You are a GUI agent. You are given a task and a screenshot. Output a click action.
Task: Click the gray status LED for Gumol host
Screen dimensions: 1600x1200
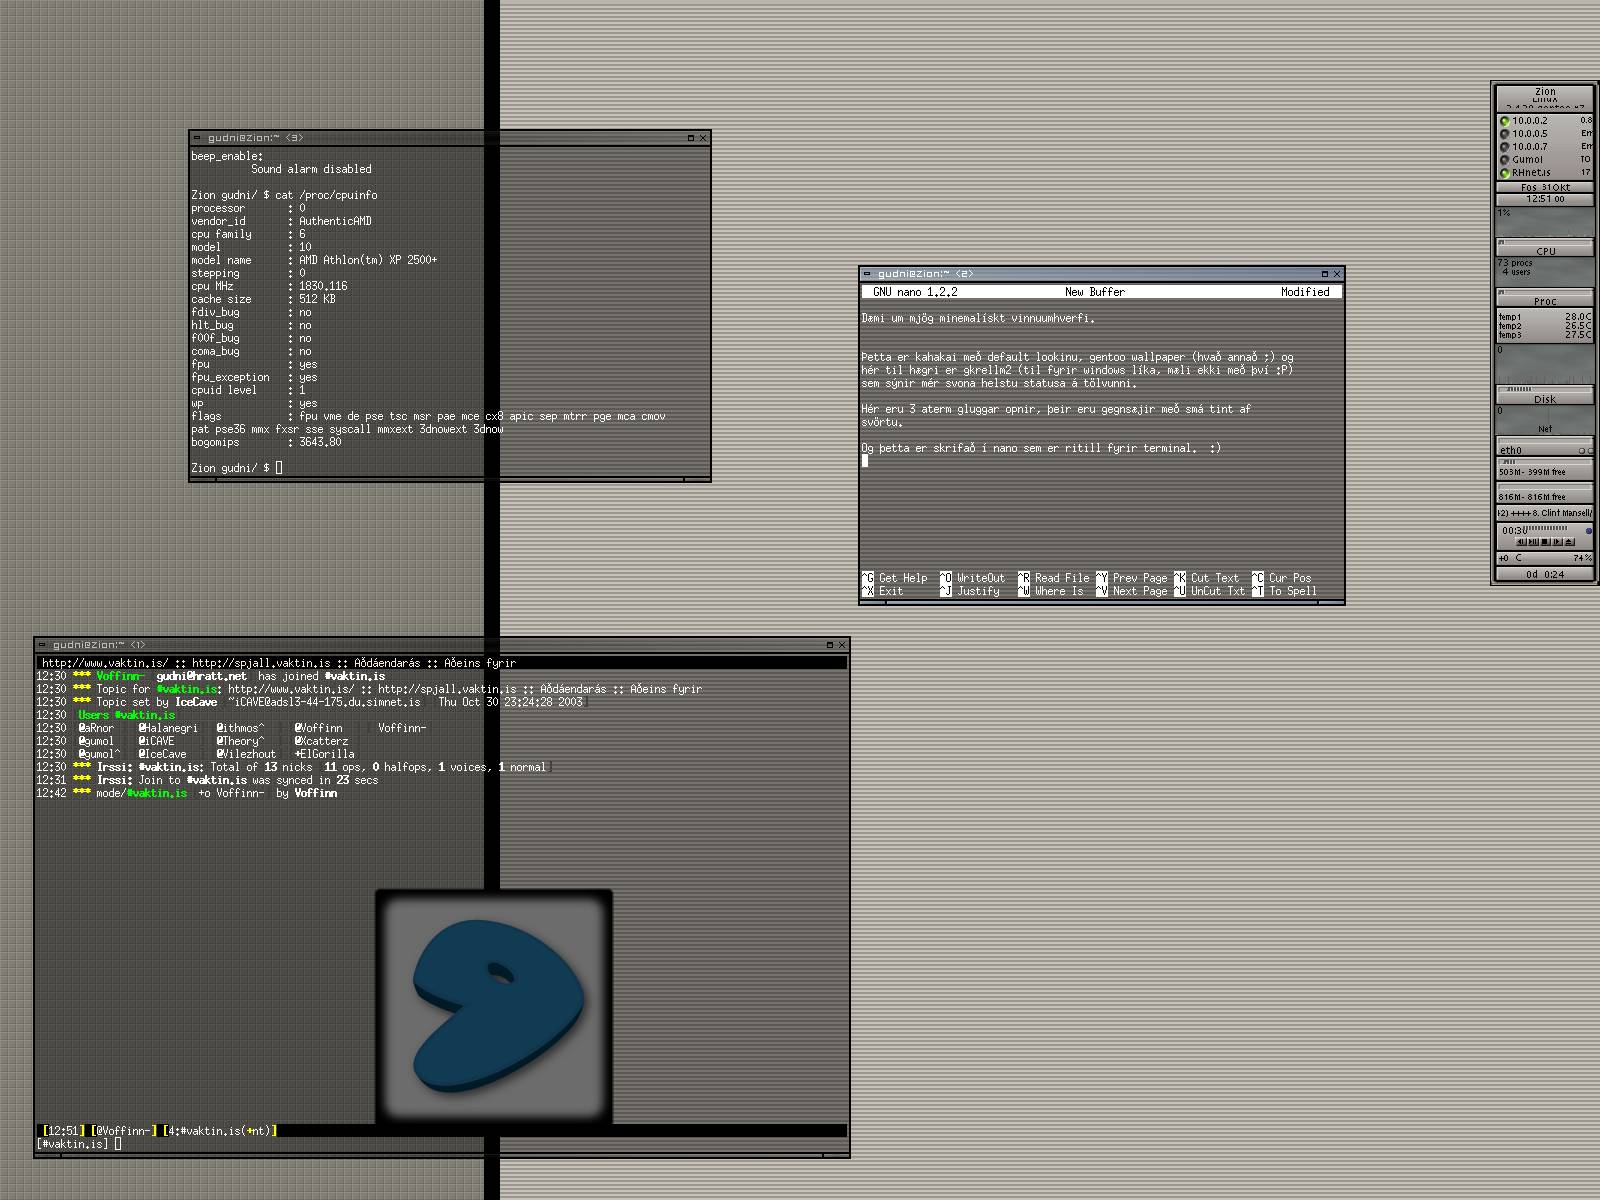click(x=1504, y=160)
